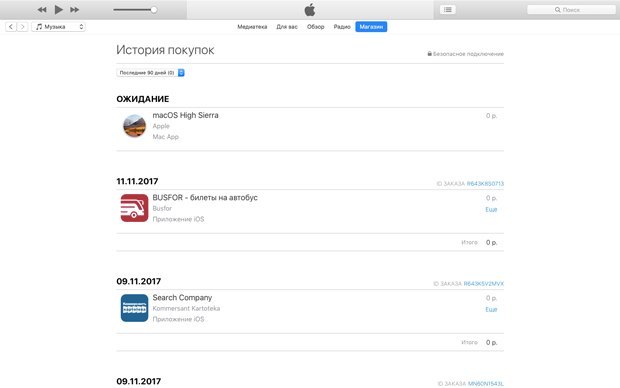Open order ID link R643K5V2MVX
Screen dimensions: 620x388
pyautogui.click(x=484, y=284)
